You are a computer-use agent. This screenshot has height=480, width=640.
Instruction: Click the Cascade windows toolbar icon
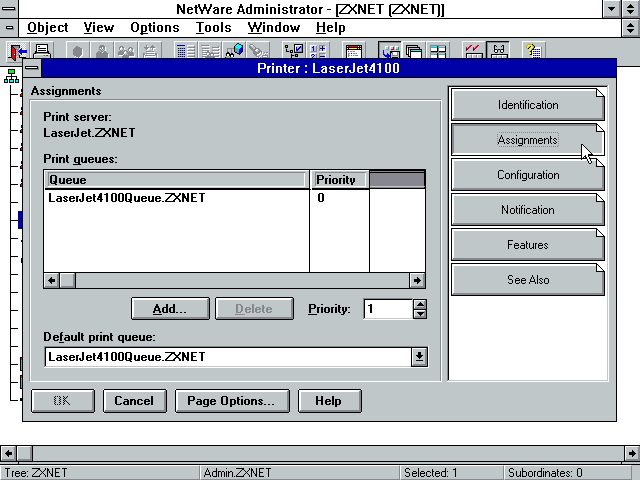(414, 51)
